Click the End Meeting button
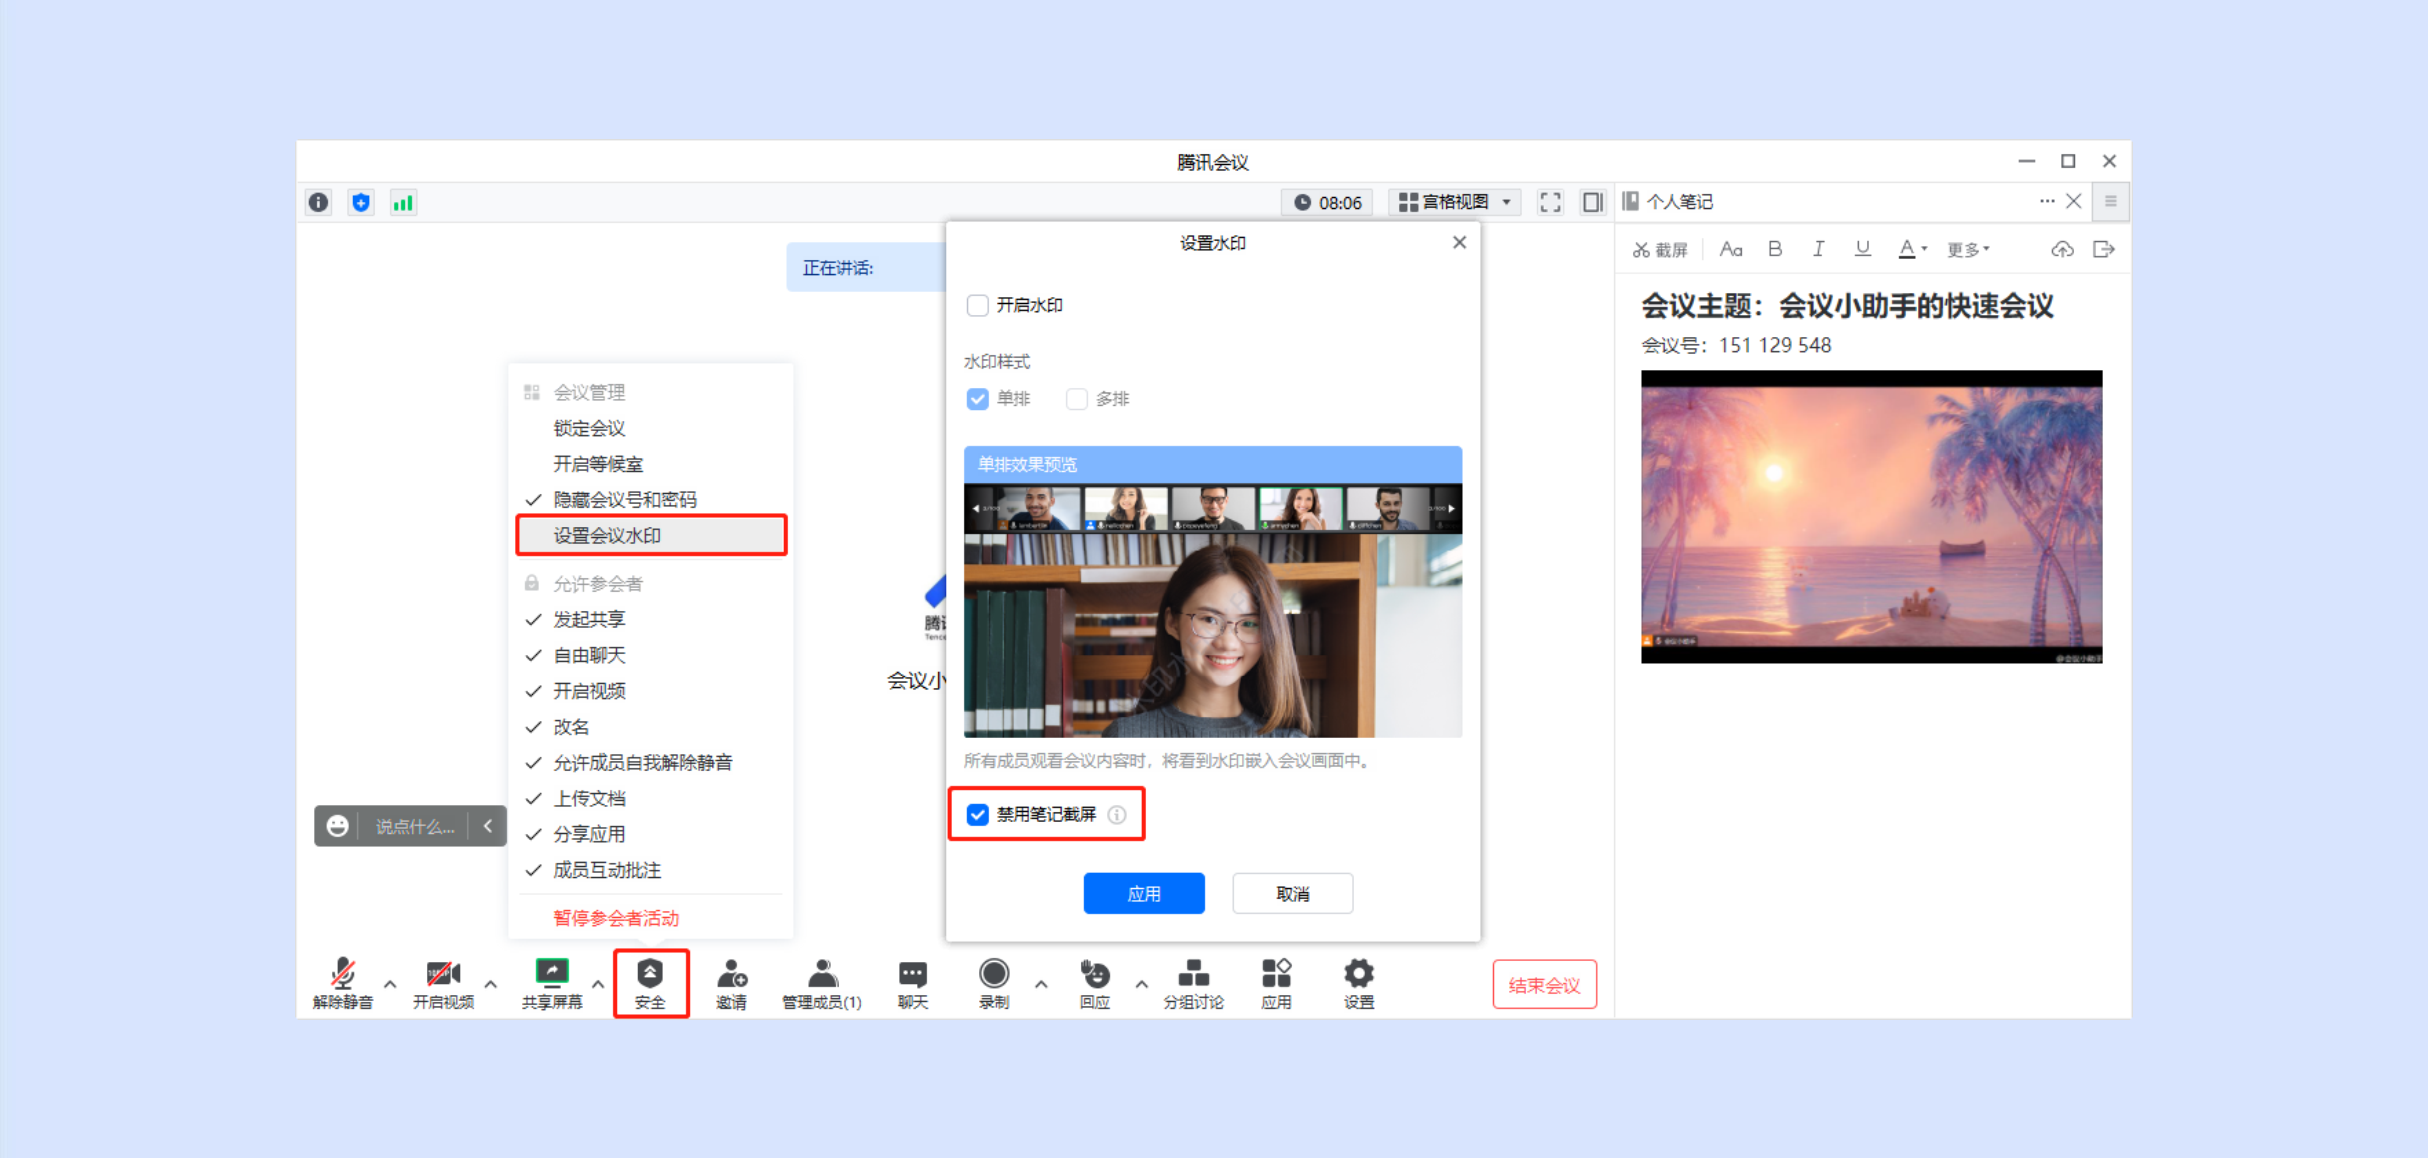Image resolution: width=2428 pixels, height=1158 pixels. point(1545,986)
